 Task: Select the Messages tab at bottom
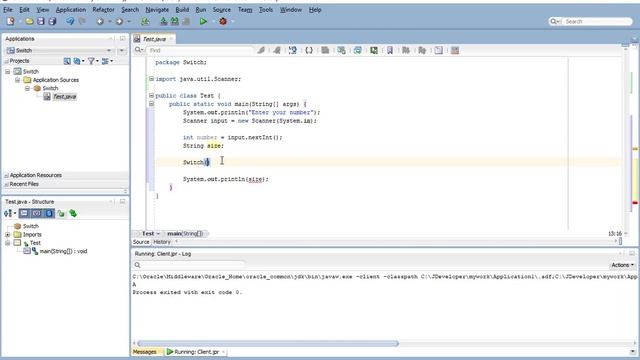(x=144, y=352)
